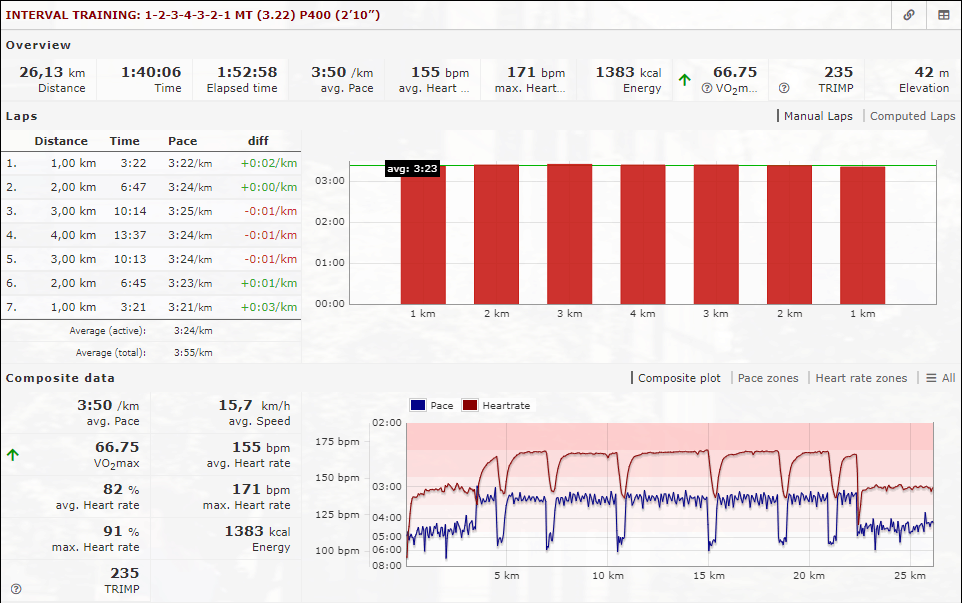Click the Distance column header in Laps

click(61, 141)
